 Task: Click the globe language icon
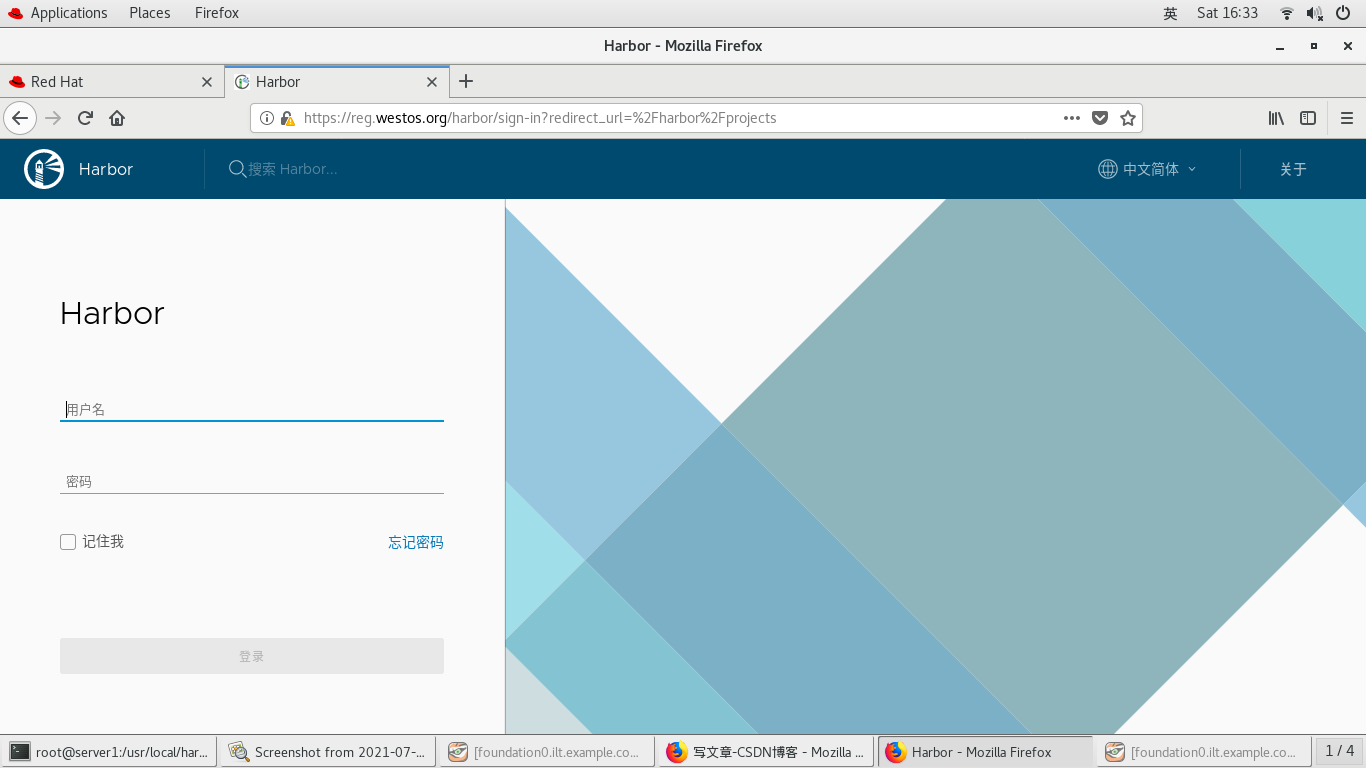pyautogui.click(x=1108, y=169)
